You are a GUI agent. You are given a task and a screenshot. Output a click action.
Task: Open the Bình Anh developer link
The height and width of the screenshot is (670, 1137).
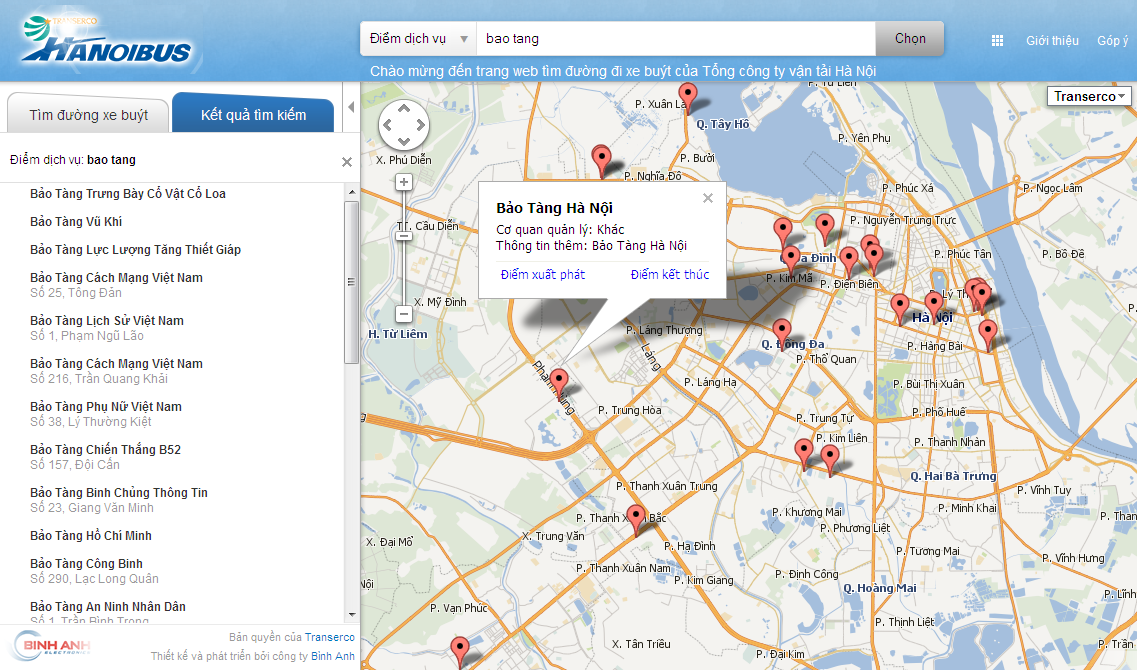[x=333, y=655]
